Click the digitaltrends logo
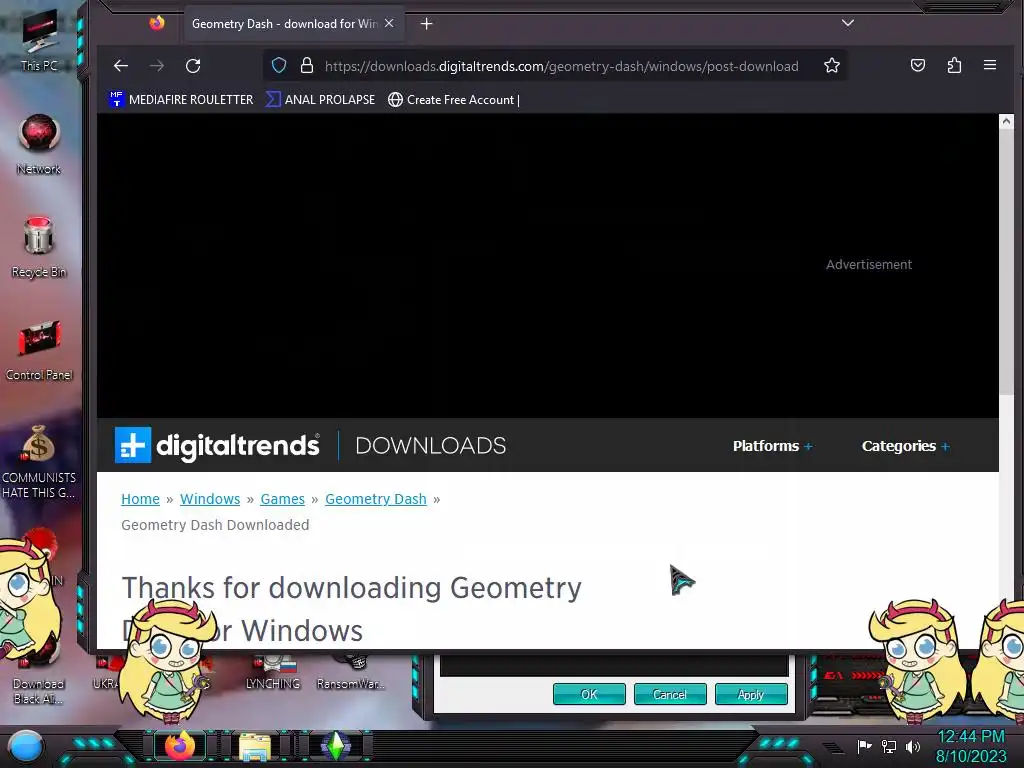This screenshot has width=1024, height=768. pyautogui.click(x=217, y=445)
